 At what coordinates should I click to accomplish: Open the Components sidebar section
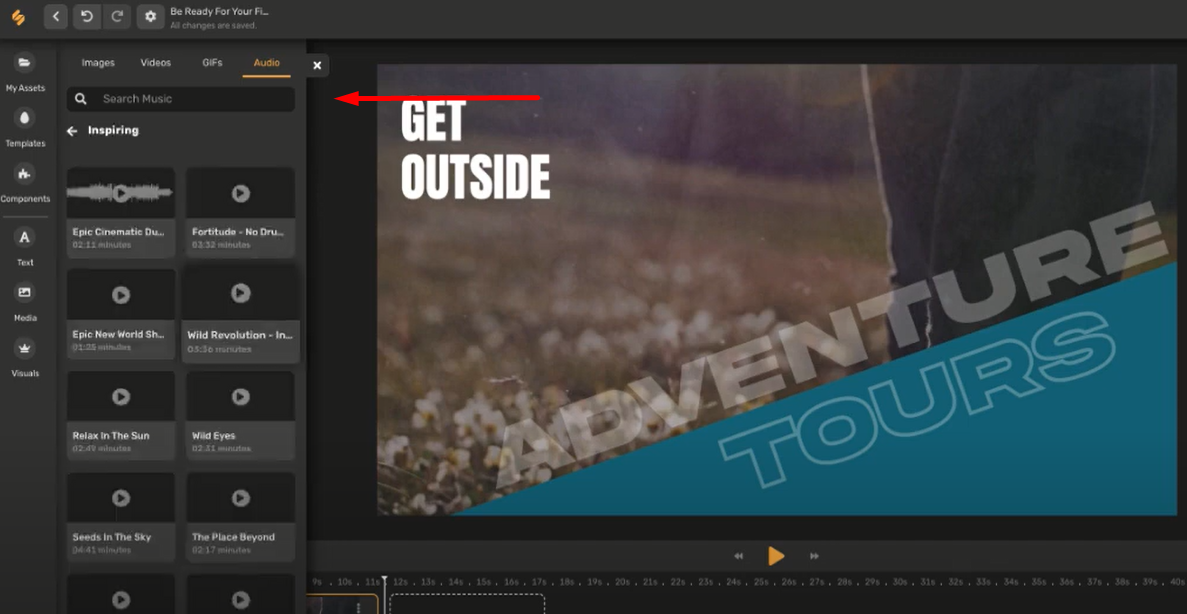[x=25, y=183]
